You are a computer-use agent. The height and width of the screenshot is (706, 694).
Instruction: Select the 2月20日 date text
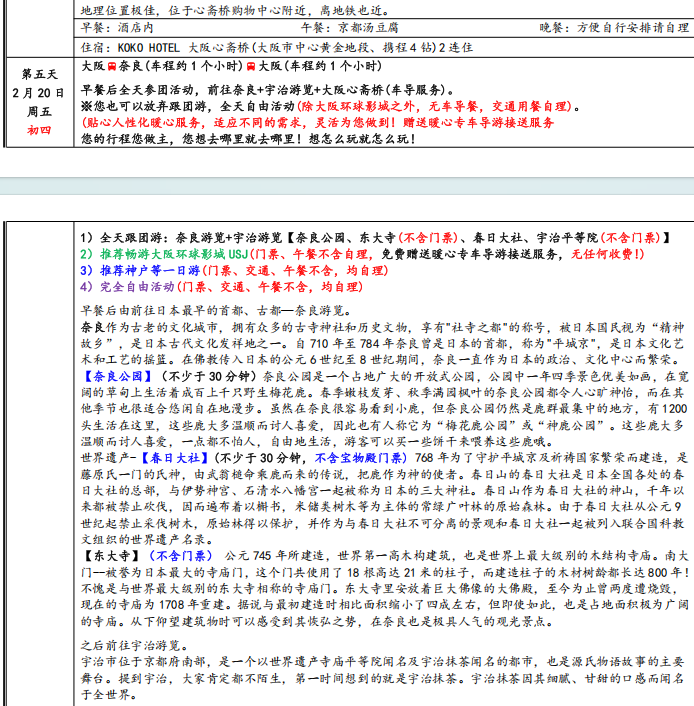tap(39, 92)
